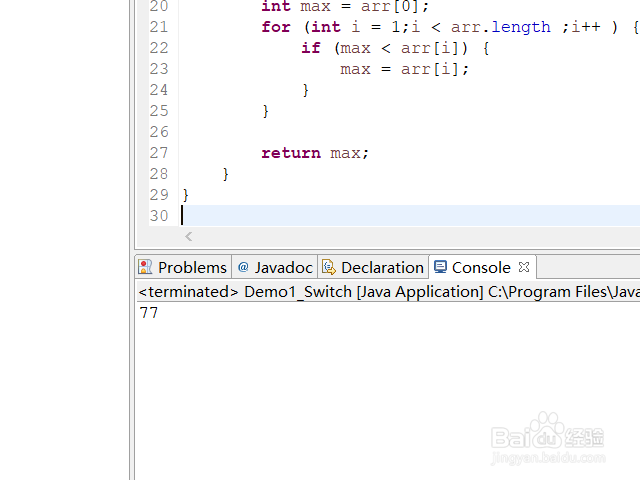The height and width of the screenshot is (480, 640).
Task: Switch to the Declaration tab
Action: coord(373,268)
